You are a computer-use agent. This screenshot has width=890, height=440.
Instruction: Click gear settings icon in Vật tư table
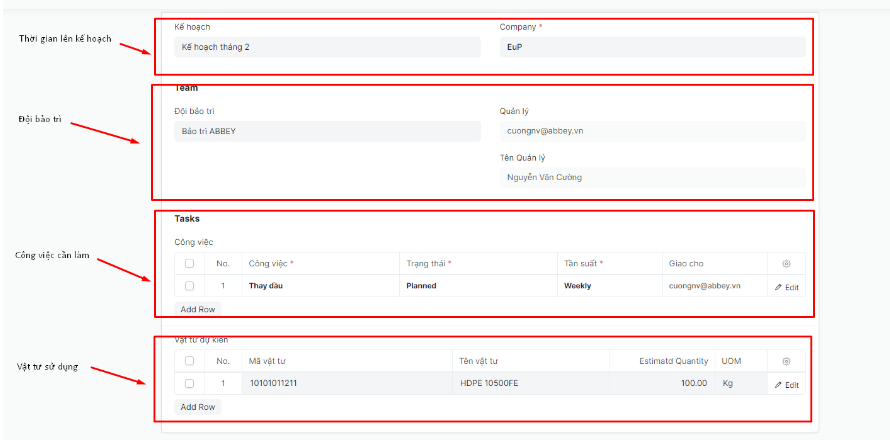pyautogui.click(x=786, y=361)
